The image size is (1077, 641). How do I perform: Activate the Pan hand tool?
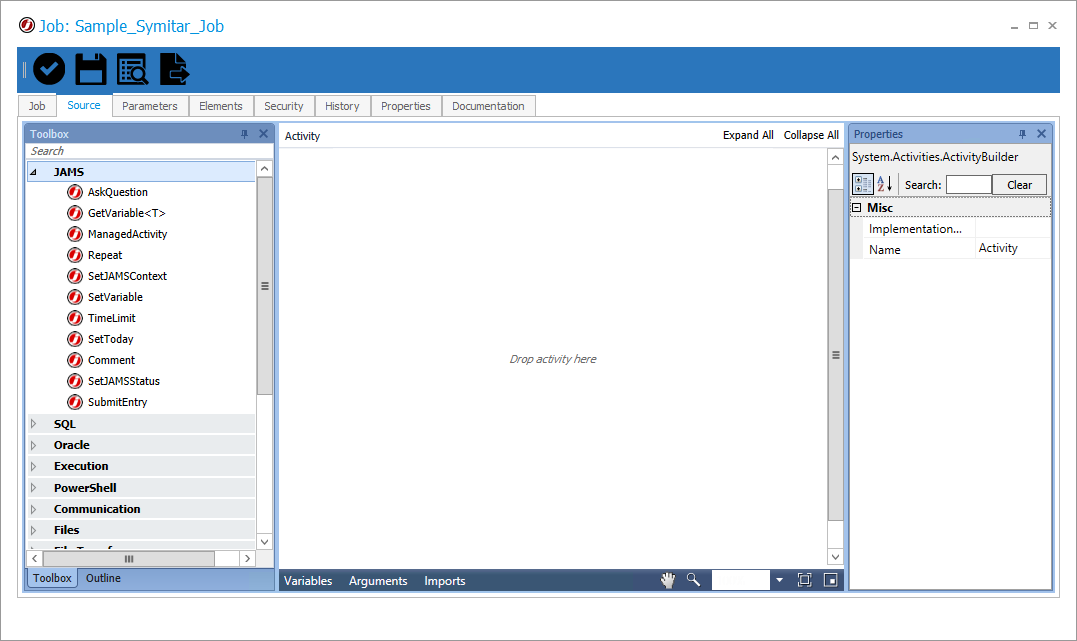[x=667, y=580]
